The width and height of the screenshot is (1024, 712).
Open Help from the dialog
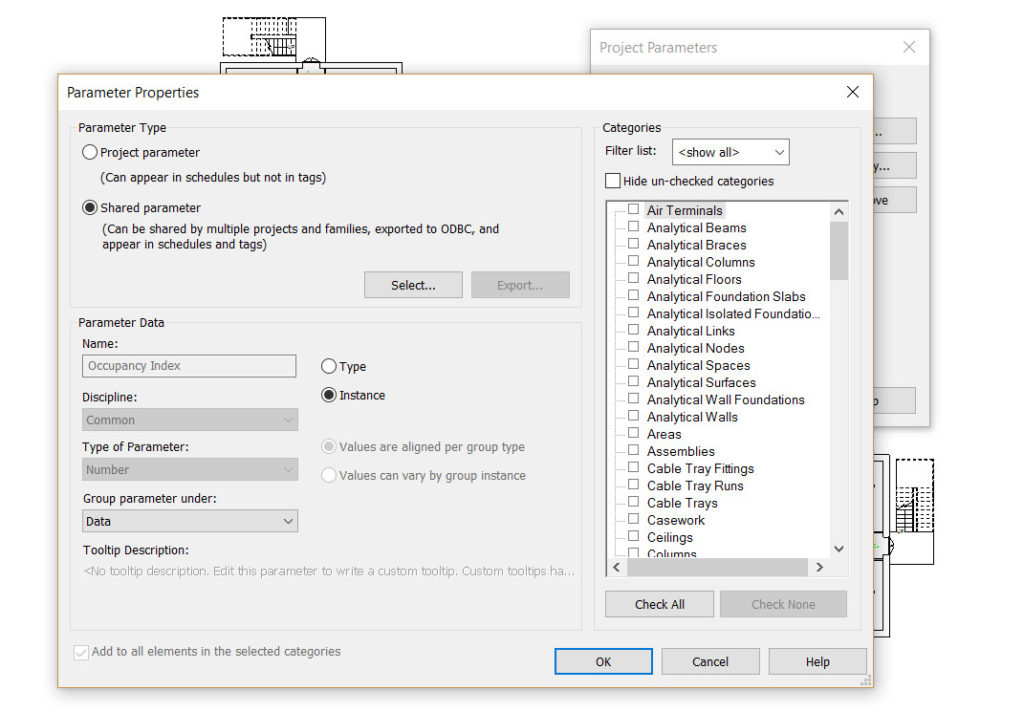coord(818,662)
